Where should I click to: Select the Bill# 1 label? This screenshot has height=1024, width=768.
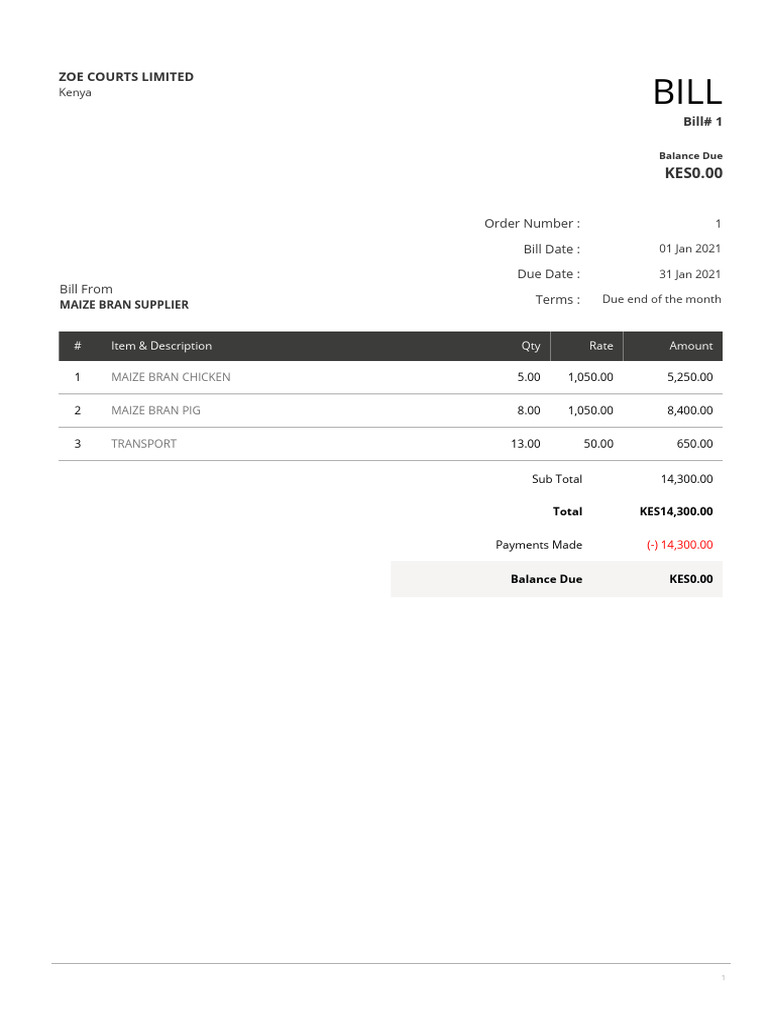point(702,122)
